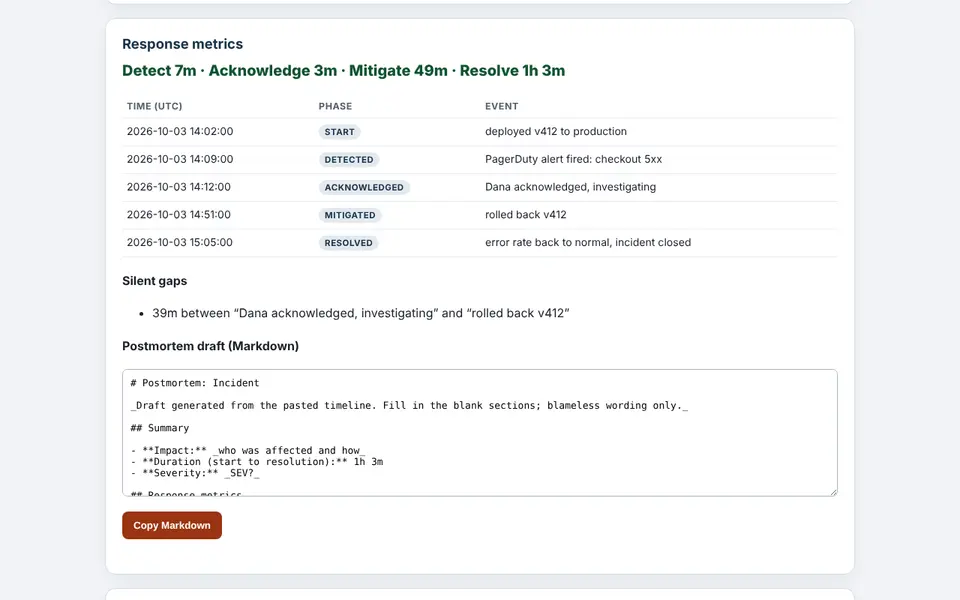Image resolution: width=960 pixels, height=600 pixels.
Task: Click the timestamp 2026-10-03 14:12:00
Action: tap(179, 187)
